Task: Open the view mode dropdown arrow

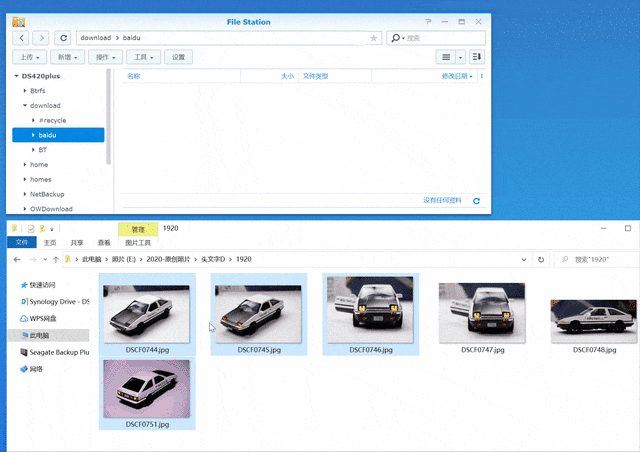Action: coord(460,57)
